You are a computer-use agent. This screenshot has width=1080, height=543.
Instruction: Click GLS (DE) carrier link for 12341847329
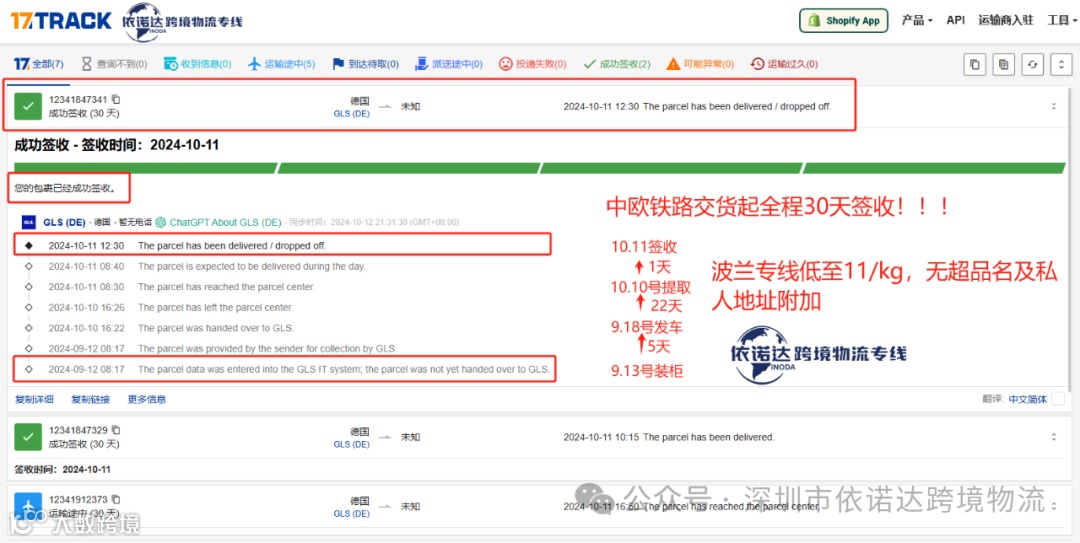351,444
